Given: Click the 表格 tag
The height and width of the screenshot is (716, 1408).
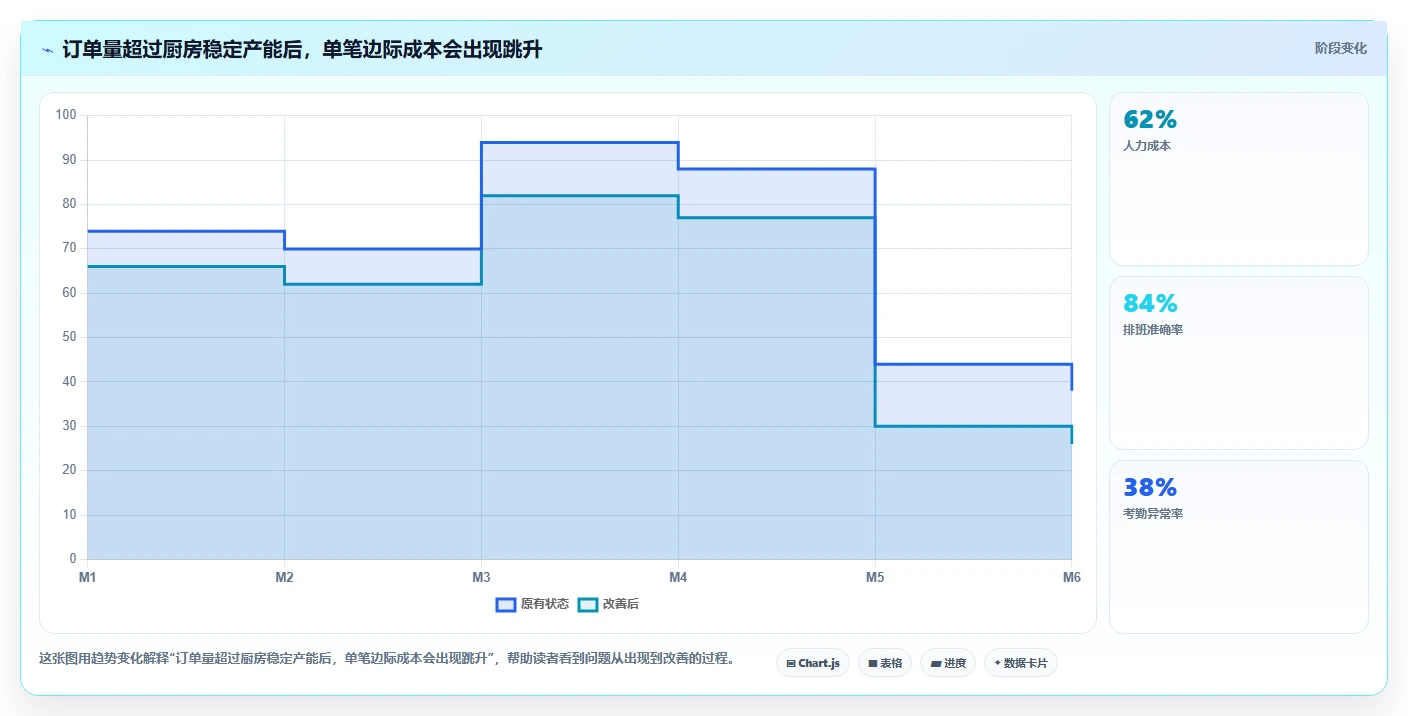Looking at the screenshot, I should [885, 663].
